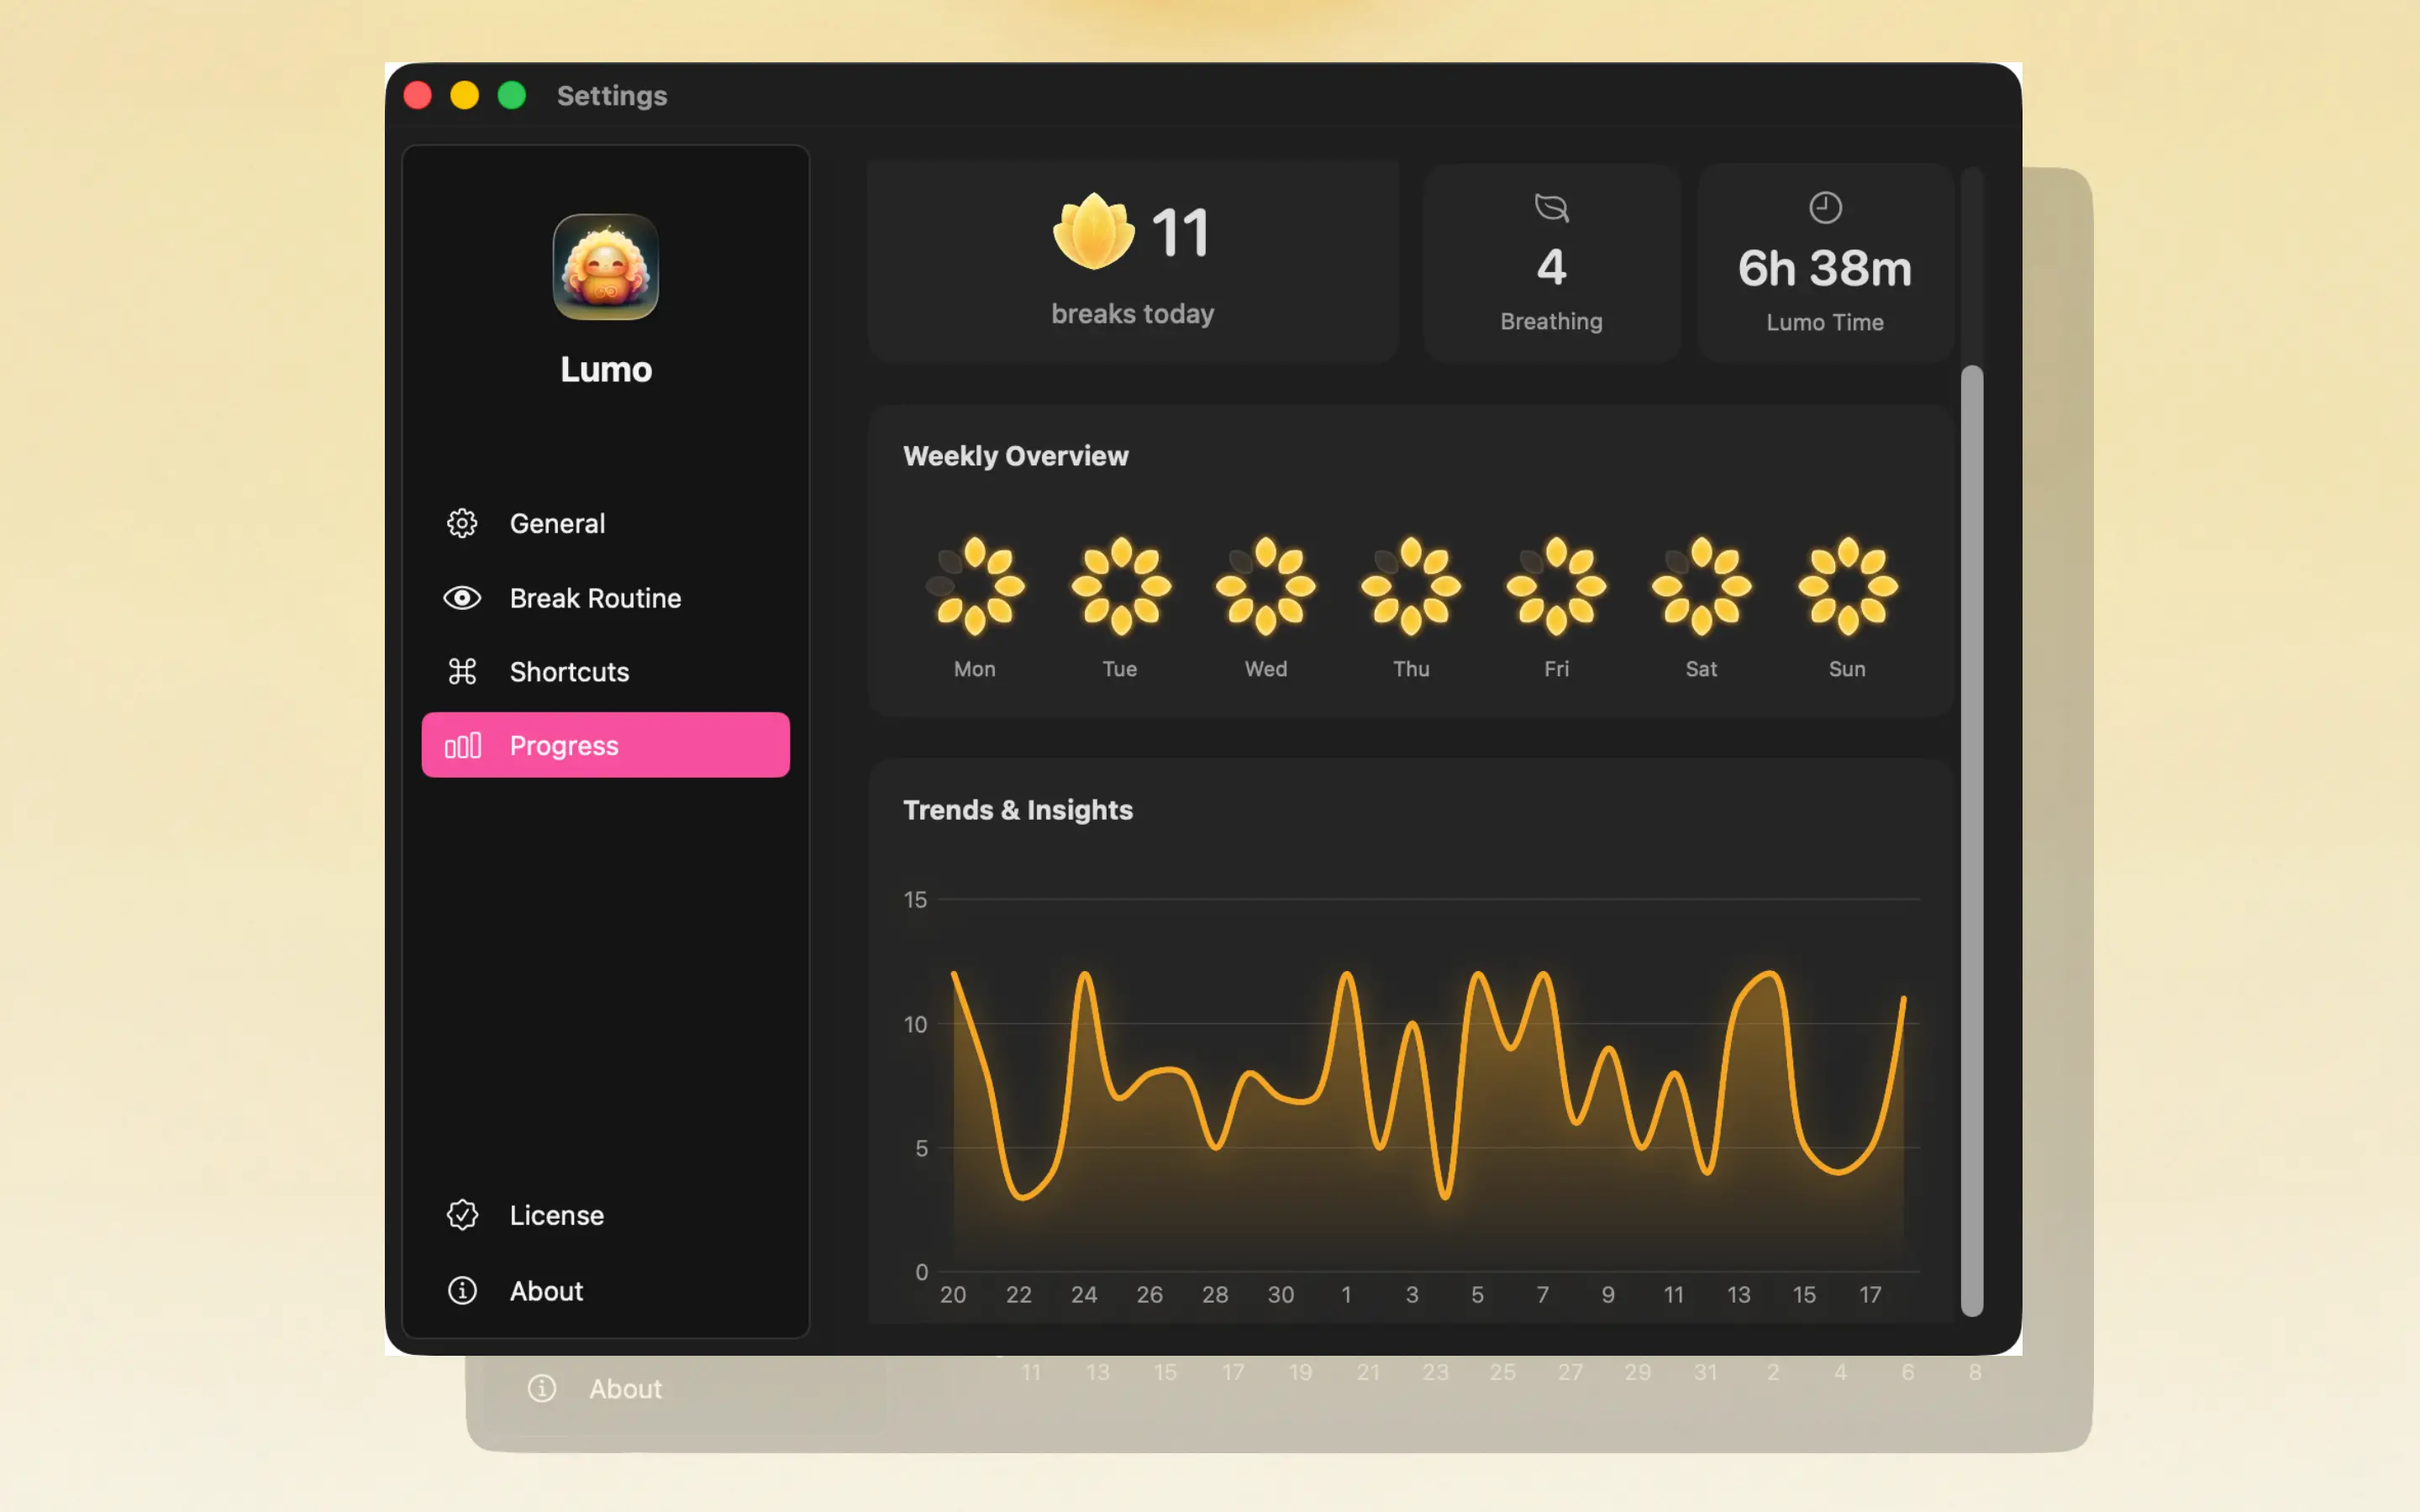Click the Lumo avatar image

point(606,266)
